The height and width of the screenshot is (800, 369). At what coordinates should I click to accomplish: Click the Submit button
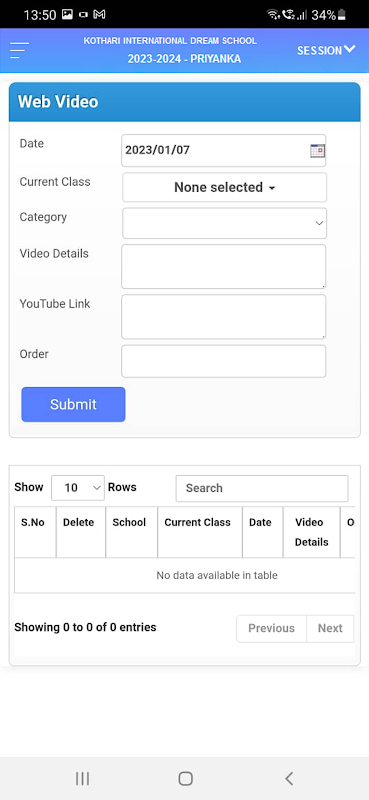coord(73,404)
